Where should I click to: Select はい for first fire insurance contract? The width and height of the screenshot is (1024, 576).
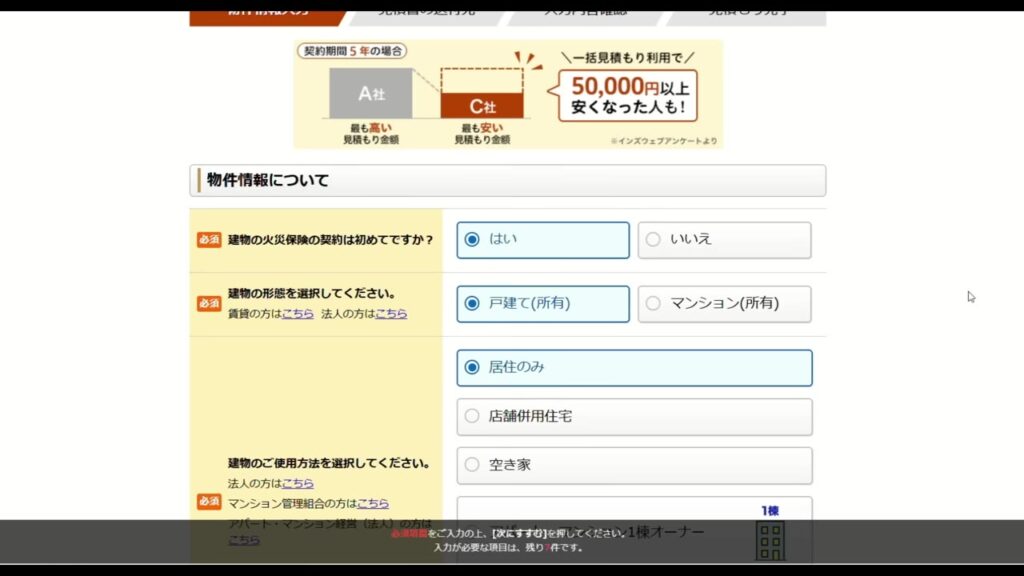tap(543, 240)
